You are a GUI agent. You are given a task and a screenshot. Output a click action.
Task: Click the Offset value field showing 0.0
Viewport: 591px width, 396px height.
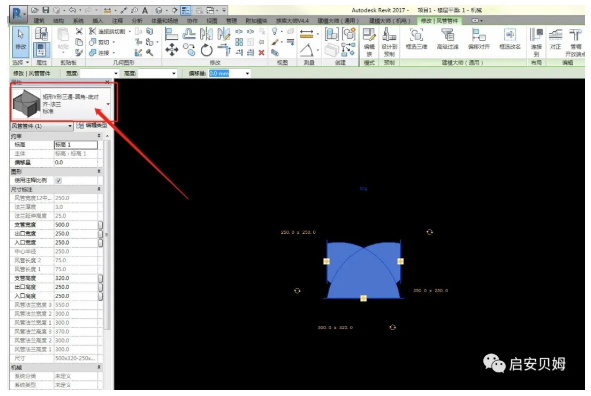(x=76, y=162)
